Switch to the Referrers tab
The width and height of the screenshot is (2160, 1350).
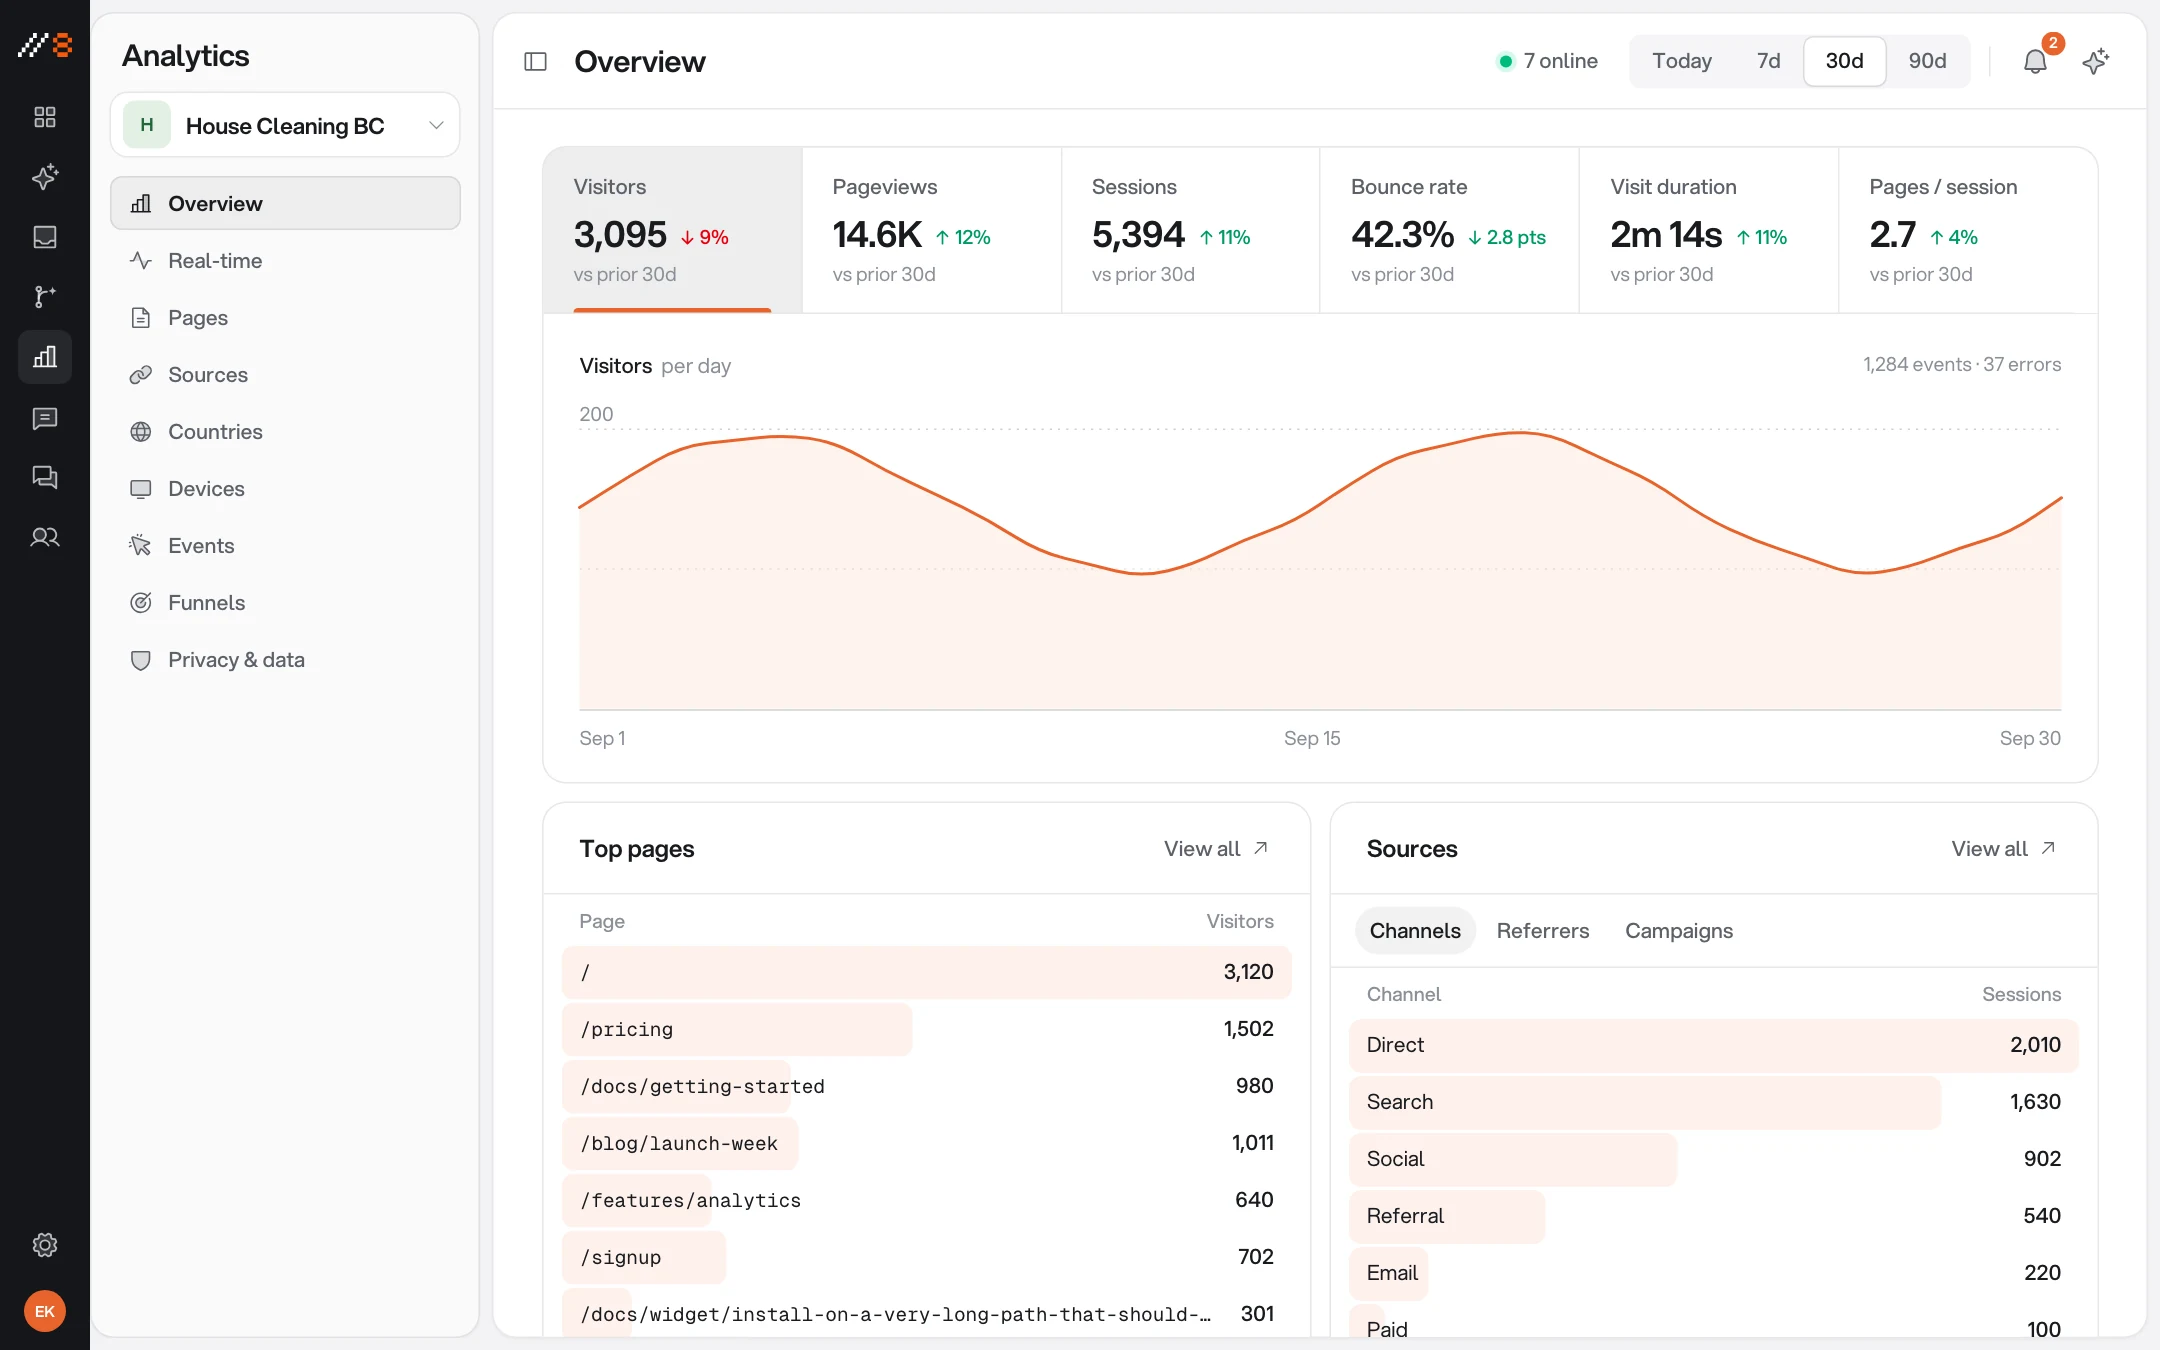click(x=1542, y=930)
